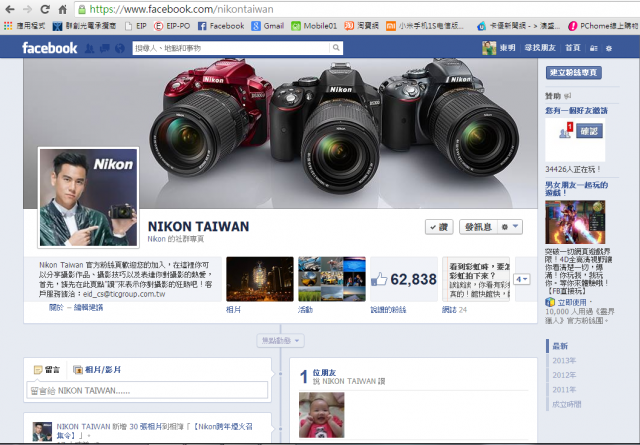Click the 立即使用 link

click(572, 303)
